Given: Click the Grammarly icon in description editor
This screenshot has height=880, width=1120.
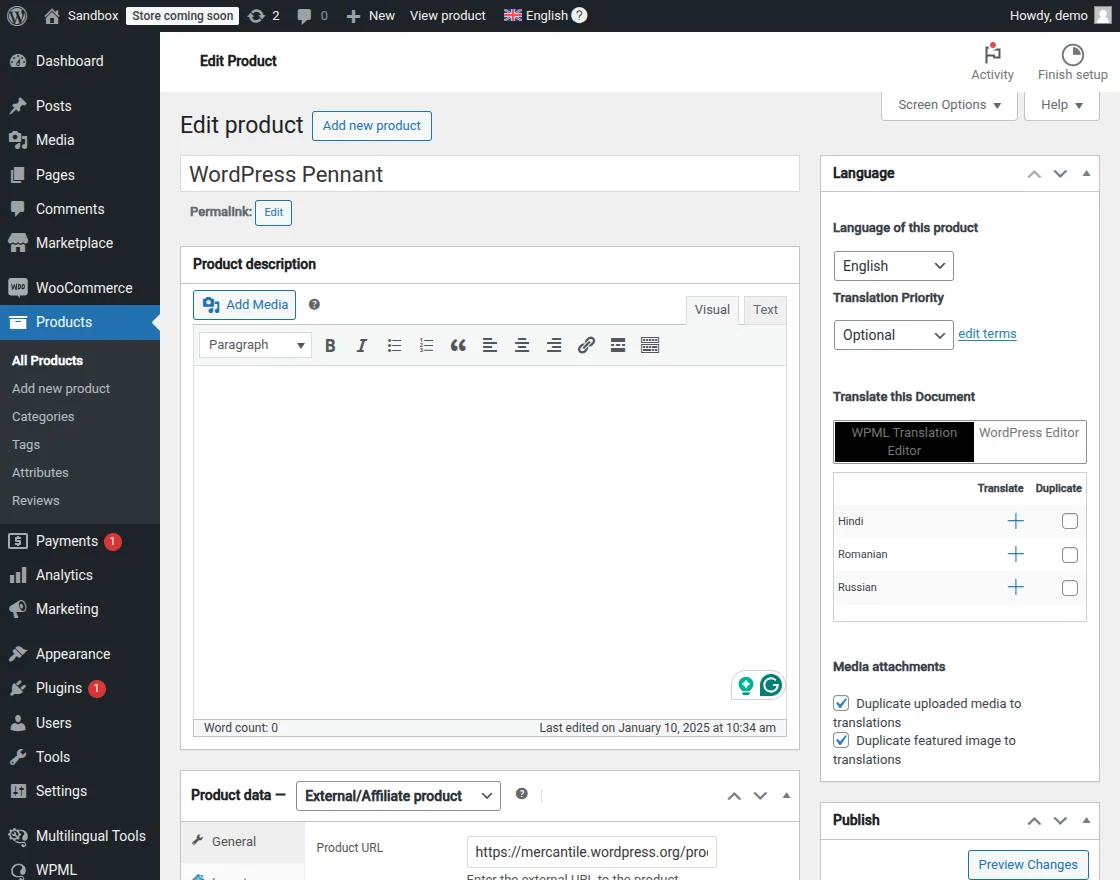Looking at the screenshot, I should (x=771, y=686).
